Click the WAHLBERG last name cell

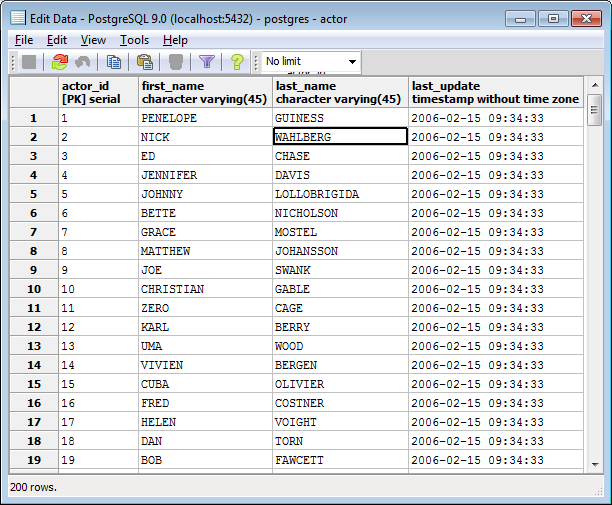pyautogui.click(x=340, y=137)
